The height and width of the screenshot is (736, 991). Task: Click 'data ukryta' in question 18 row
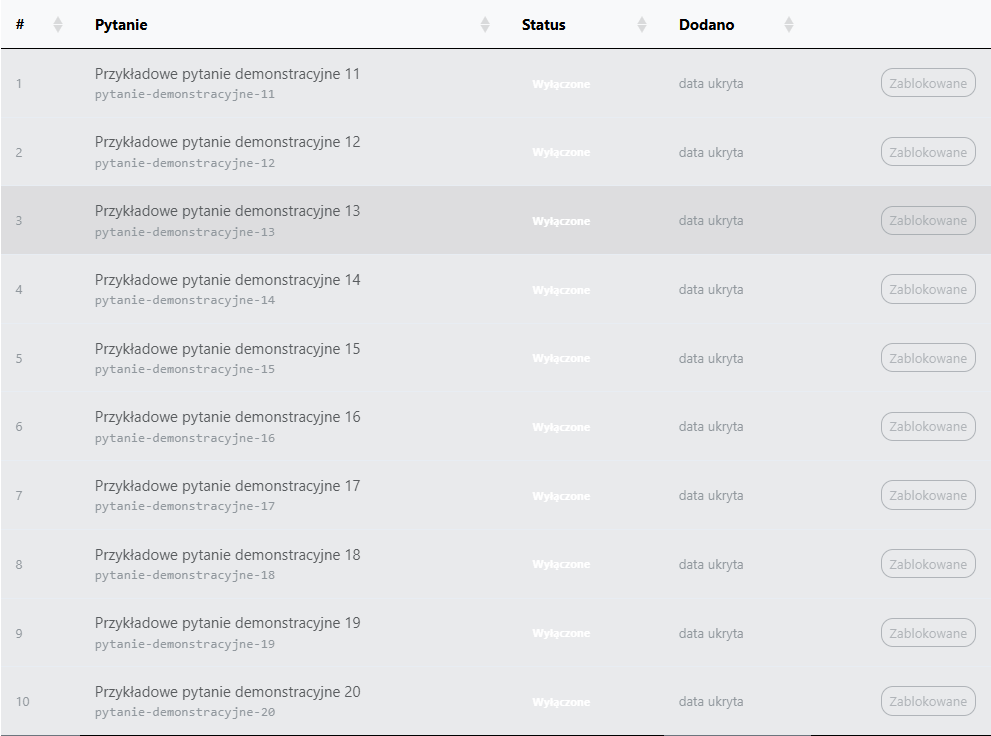[711, 564]
